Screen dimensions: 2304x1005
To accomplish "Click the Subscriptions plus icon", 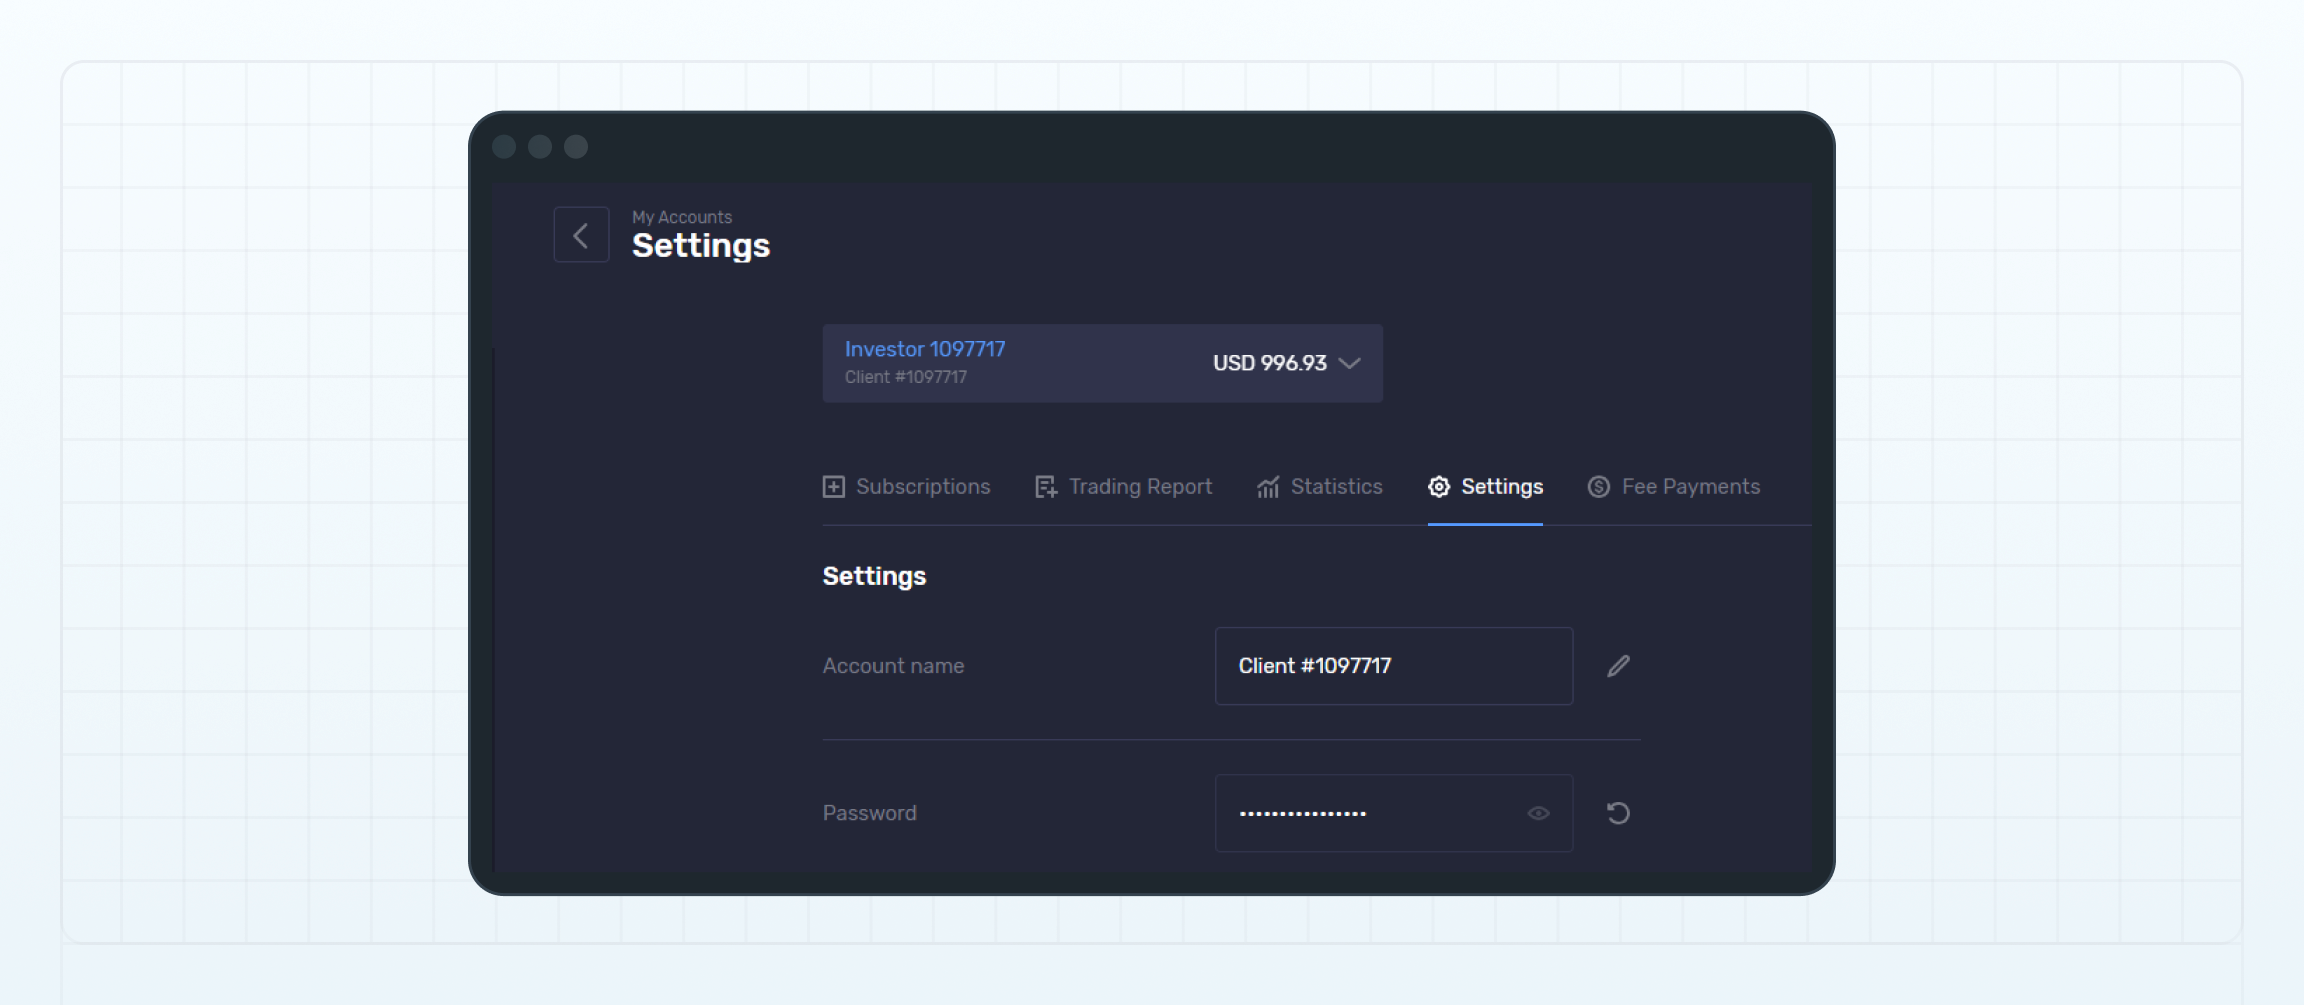I will tap(834, 486).
